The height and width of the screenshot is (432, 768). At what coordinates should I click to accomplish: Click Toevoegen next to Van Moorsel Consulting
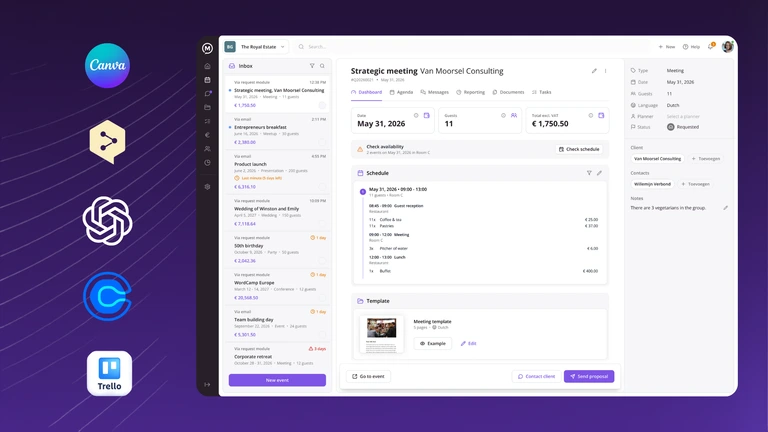coord(706,159)
